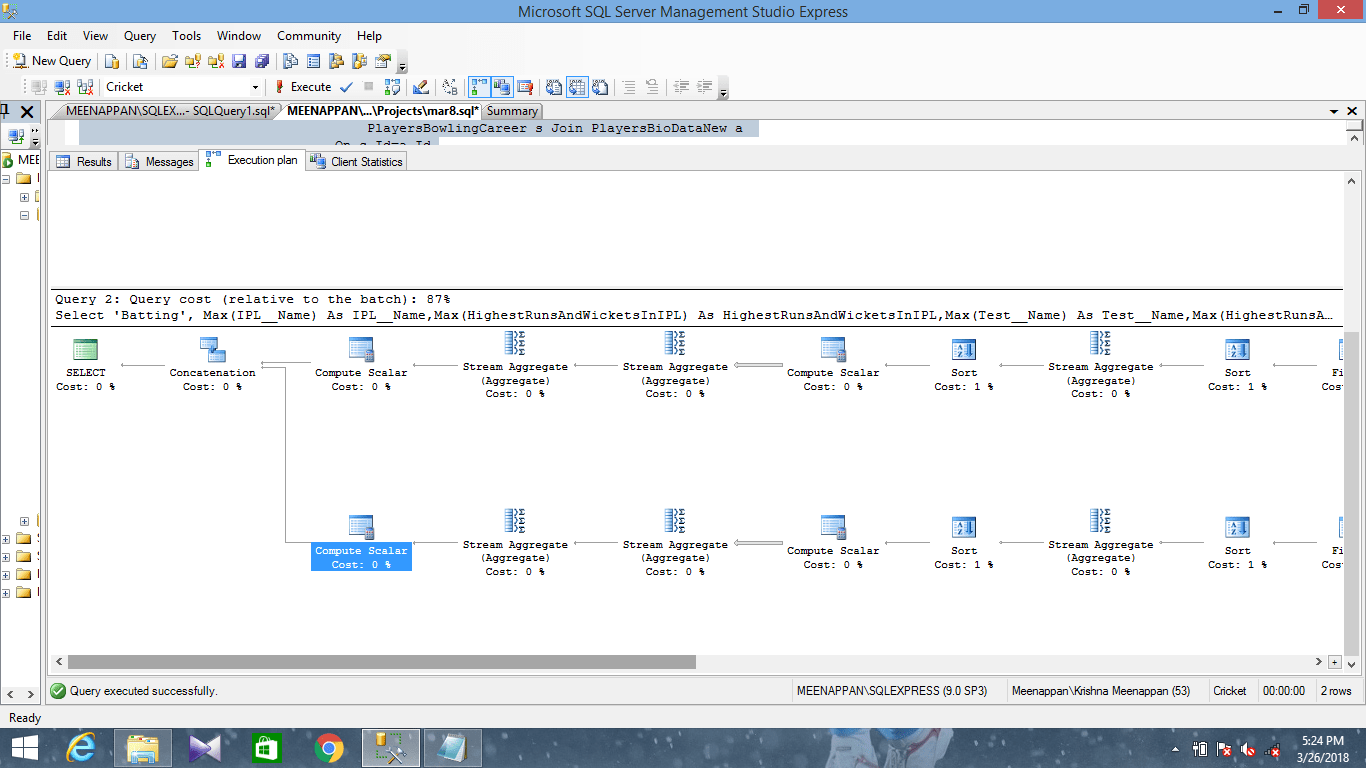Save the current query file
The height and width of the screenshot is (768, 1366).
point(239,61)
